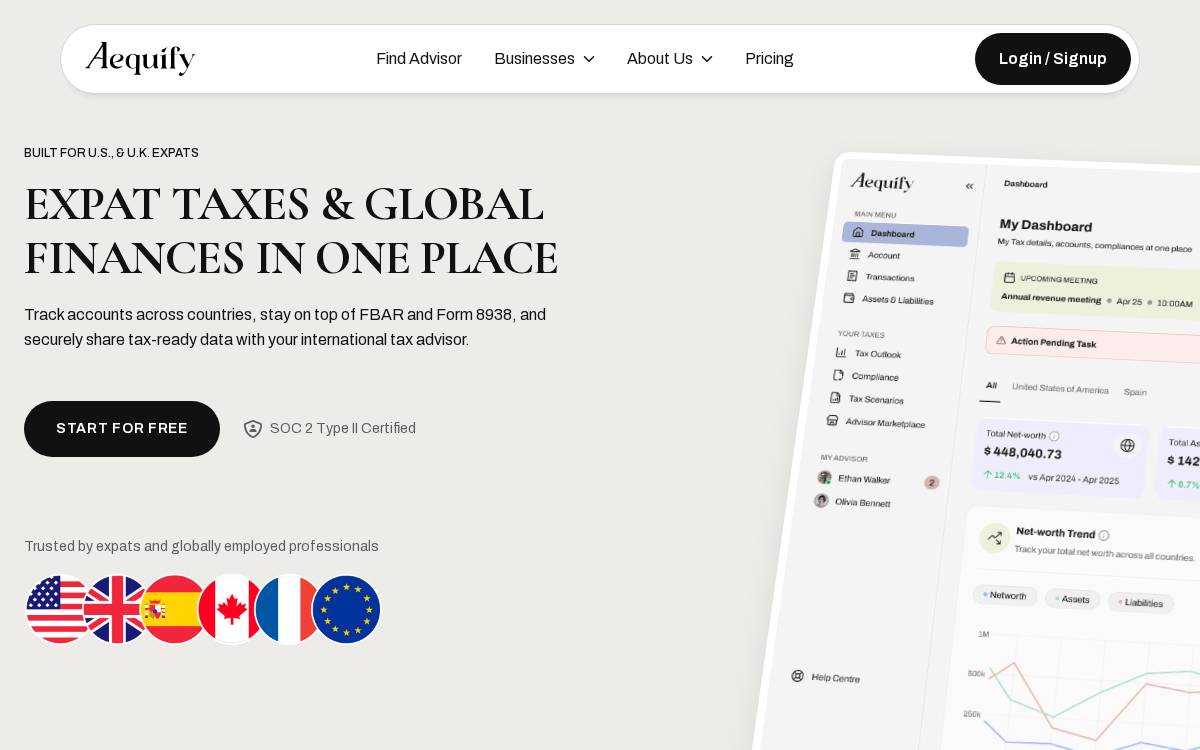Select Account in the preview sidebar
This screenshot has width=1200, height=750.
click(x=874, y=255)
